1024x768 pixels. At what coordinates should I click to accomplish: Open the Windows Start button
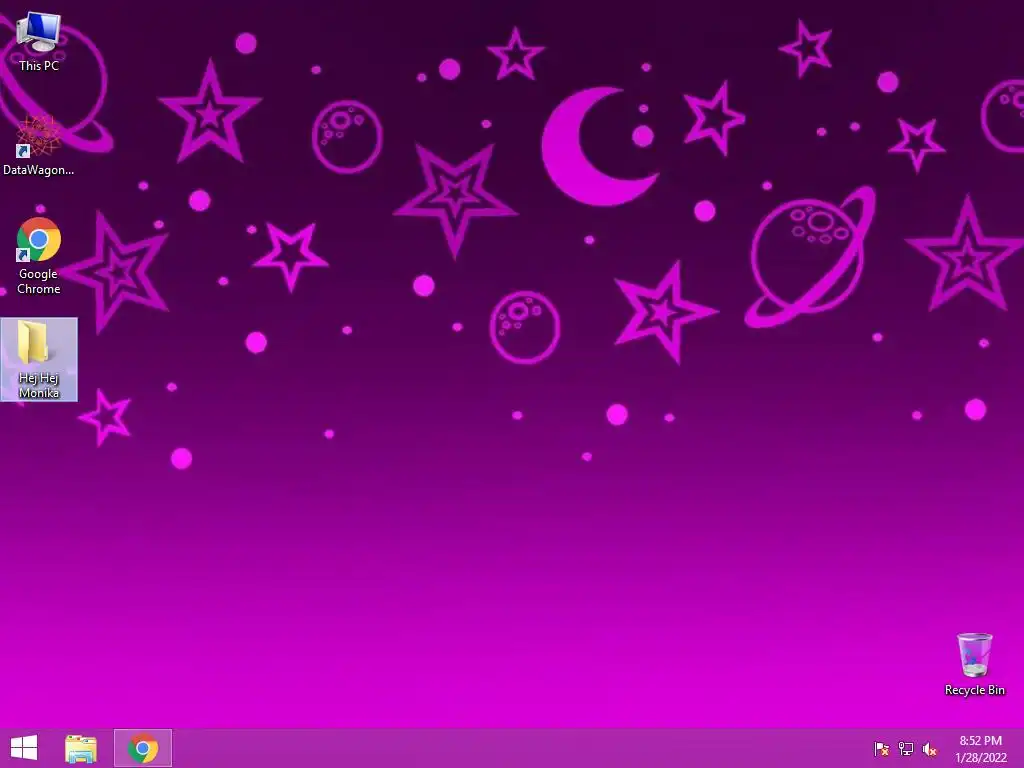[x=24, y=748]
